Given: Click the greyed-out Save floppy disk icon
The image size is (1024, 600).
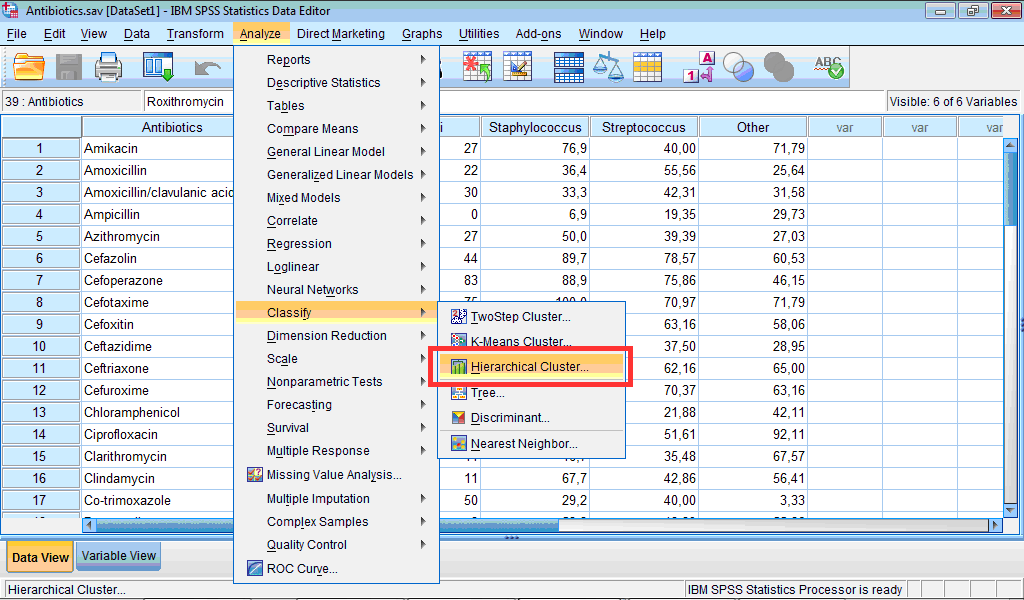Looking at the screenshot, I should click(69, 67).
